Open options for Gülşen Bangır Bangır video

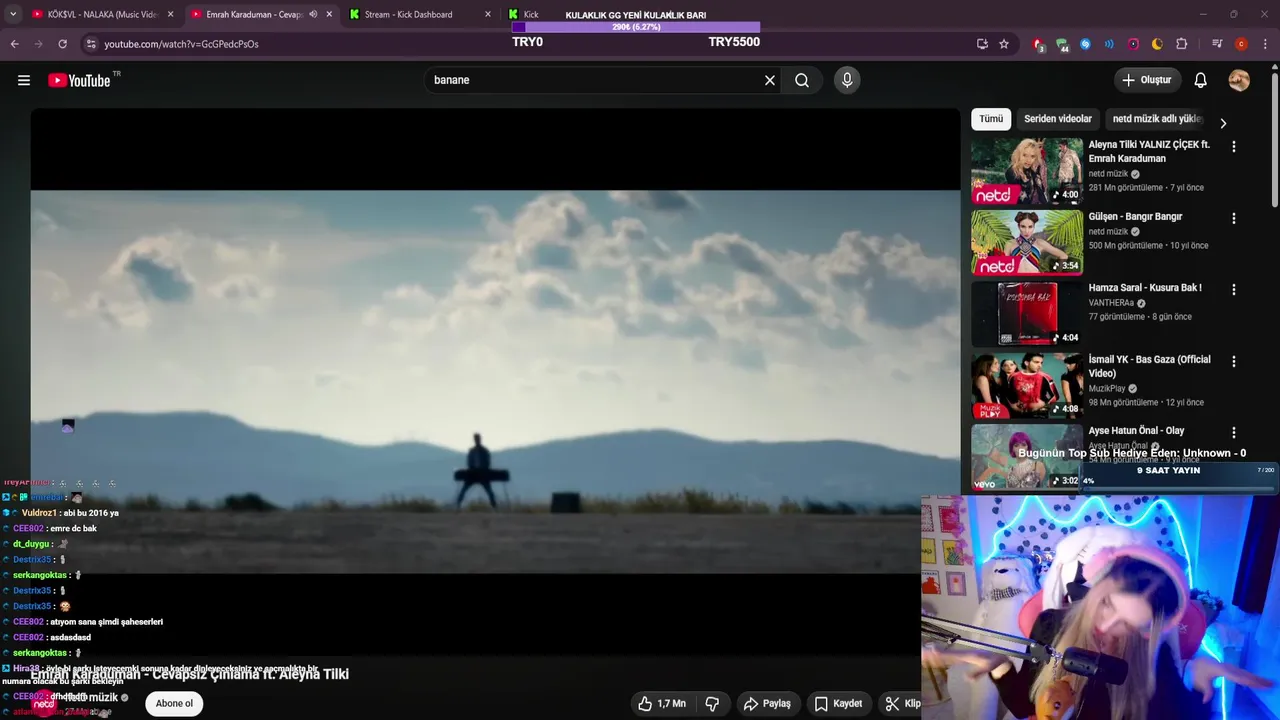point(1234,218)
